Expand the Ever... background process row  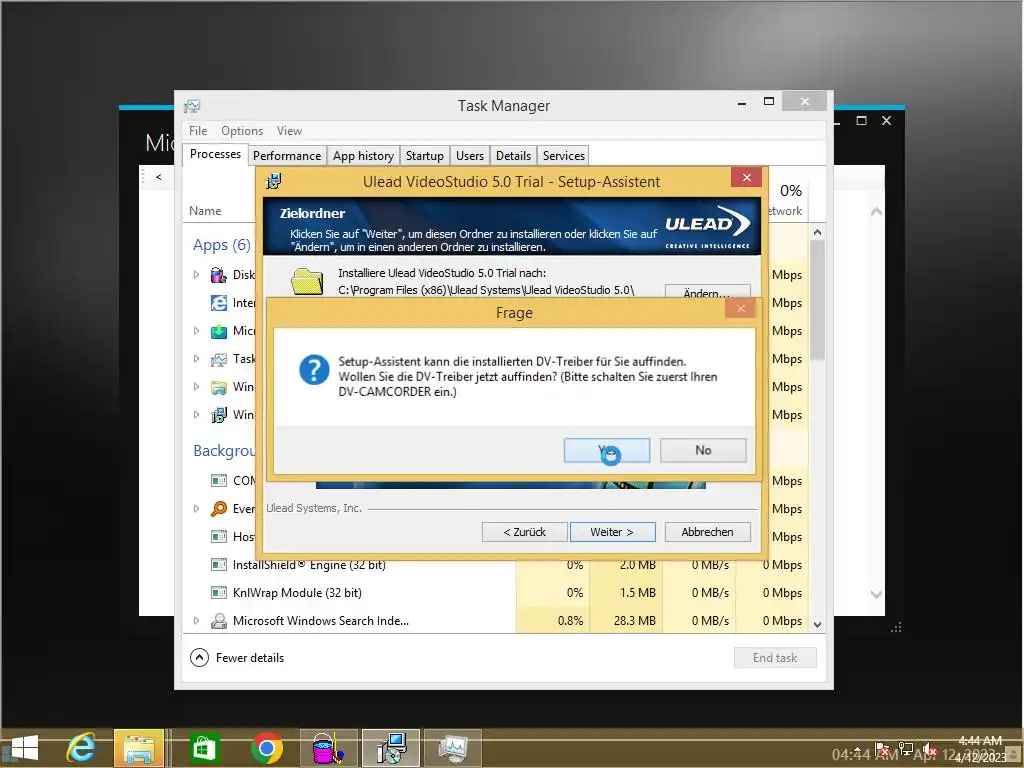196,508
